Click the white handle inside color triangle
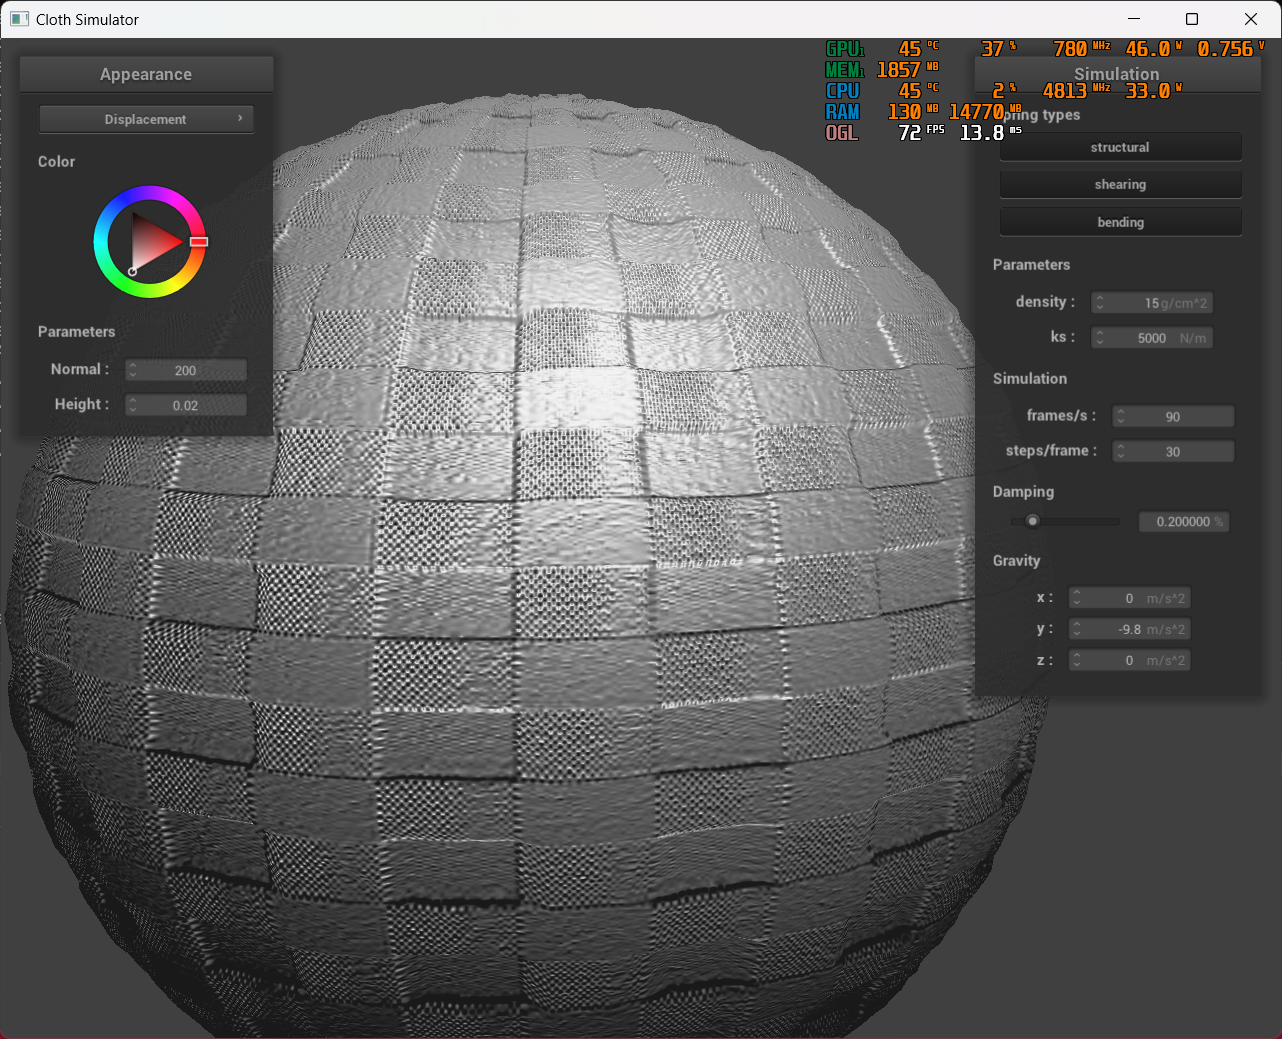Image resolution: width=1282 pixels, height=1039 pixels. 133,271
